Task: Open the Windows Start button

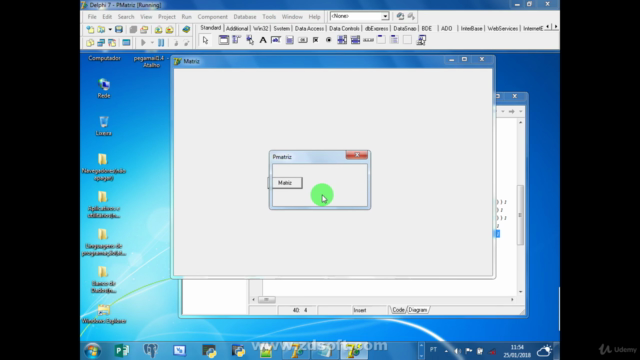Action: [x=93, y=351]
